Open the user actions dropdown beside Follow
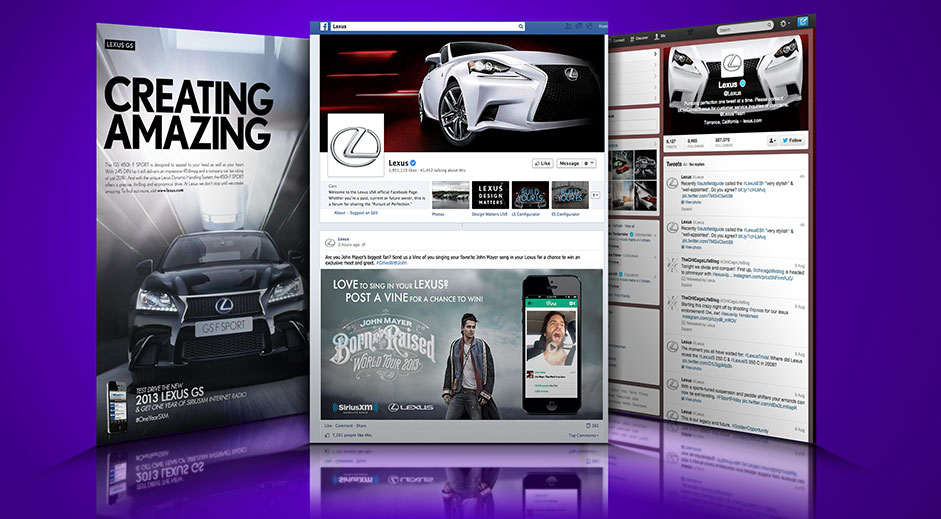 coord(772,141)
